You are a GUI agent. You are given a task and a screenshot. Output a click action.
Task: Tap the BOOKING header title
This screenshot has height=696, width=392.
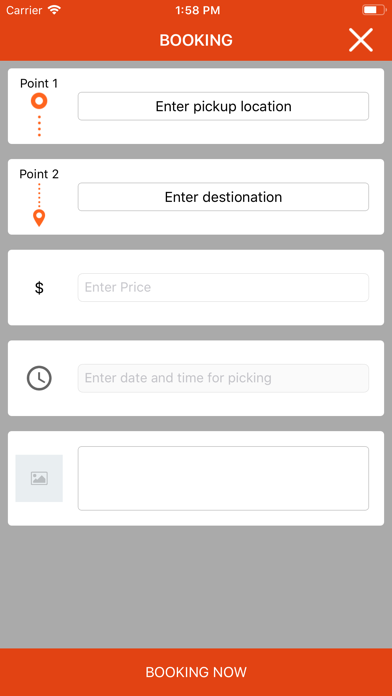click(x=196, y=40)
